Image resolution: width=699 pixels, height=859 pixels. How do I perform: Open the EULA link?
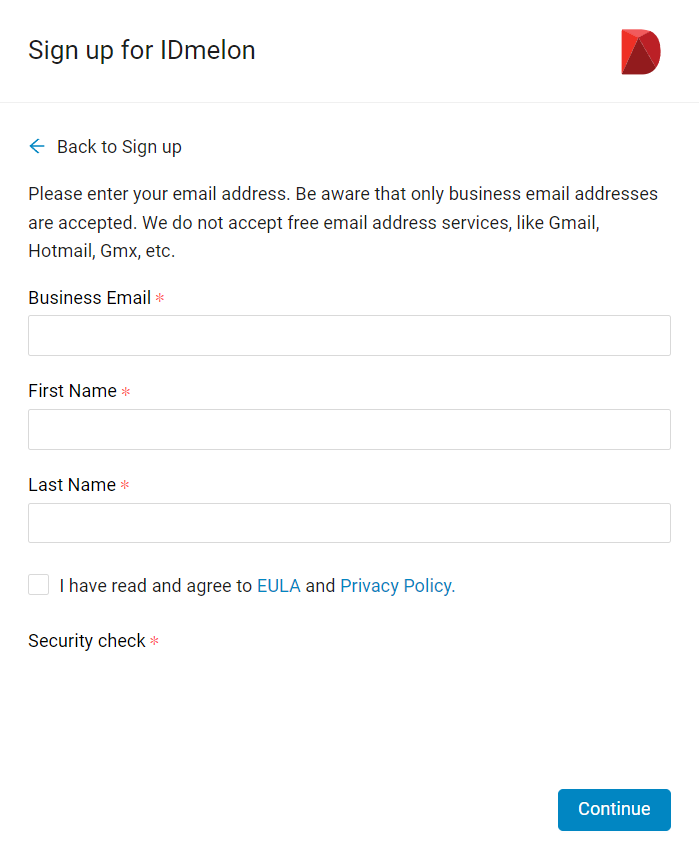coord(279,586)
